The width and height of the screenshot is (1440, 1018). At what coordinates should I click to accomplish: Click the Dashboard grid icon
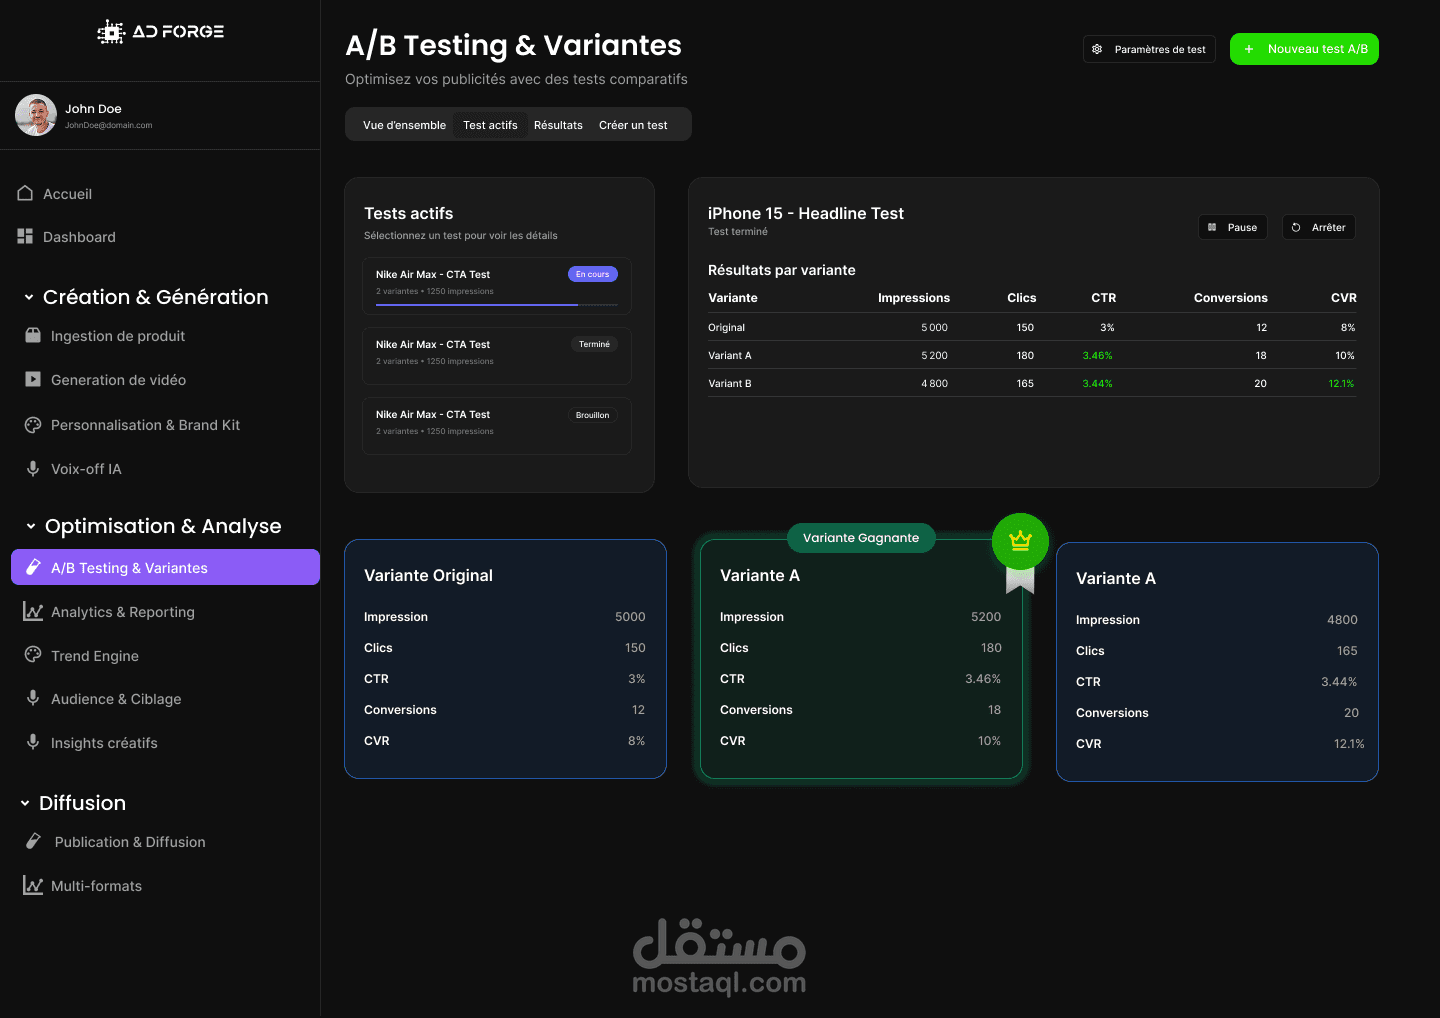tap(25, 236)
